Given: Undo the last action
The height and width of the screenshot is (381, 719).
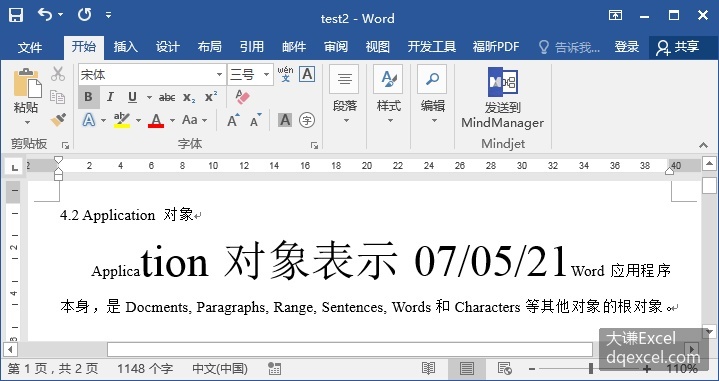Looking at the screenshot, I should [x=45, y=15].
